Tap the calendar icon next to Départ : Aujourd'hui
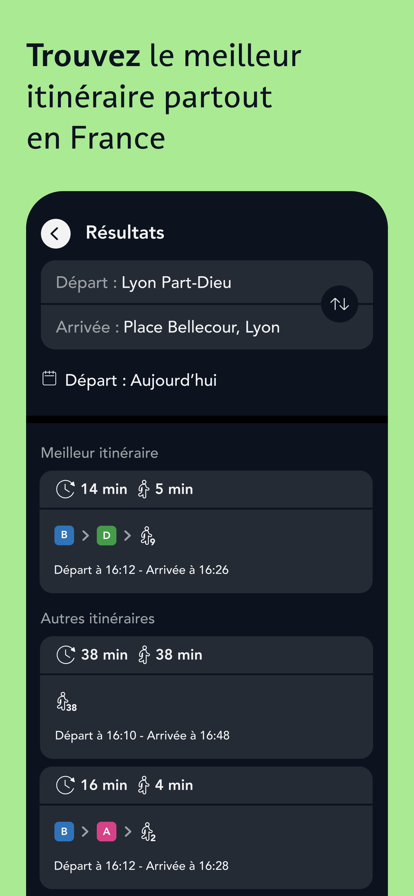Screen dimensions: 414x896 (50, 379)
